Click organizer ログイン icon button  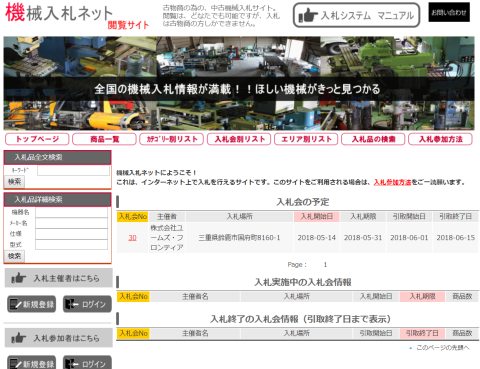[x=87, y=304]
